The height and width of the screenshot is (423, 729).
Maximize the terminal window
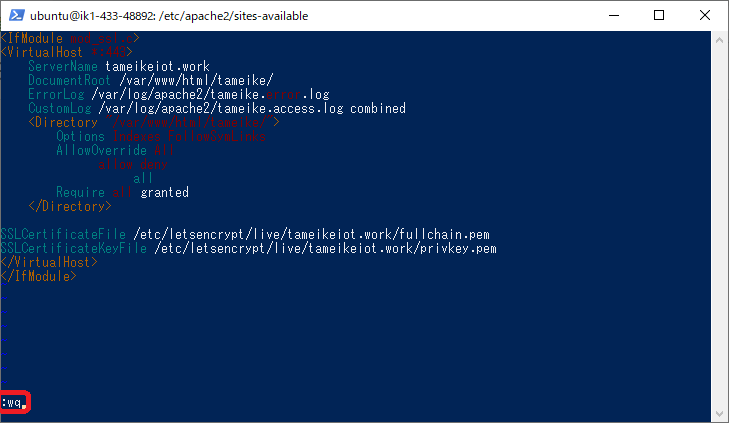[x=658, y=15]
